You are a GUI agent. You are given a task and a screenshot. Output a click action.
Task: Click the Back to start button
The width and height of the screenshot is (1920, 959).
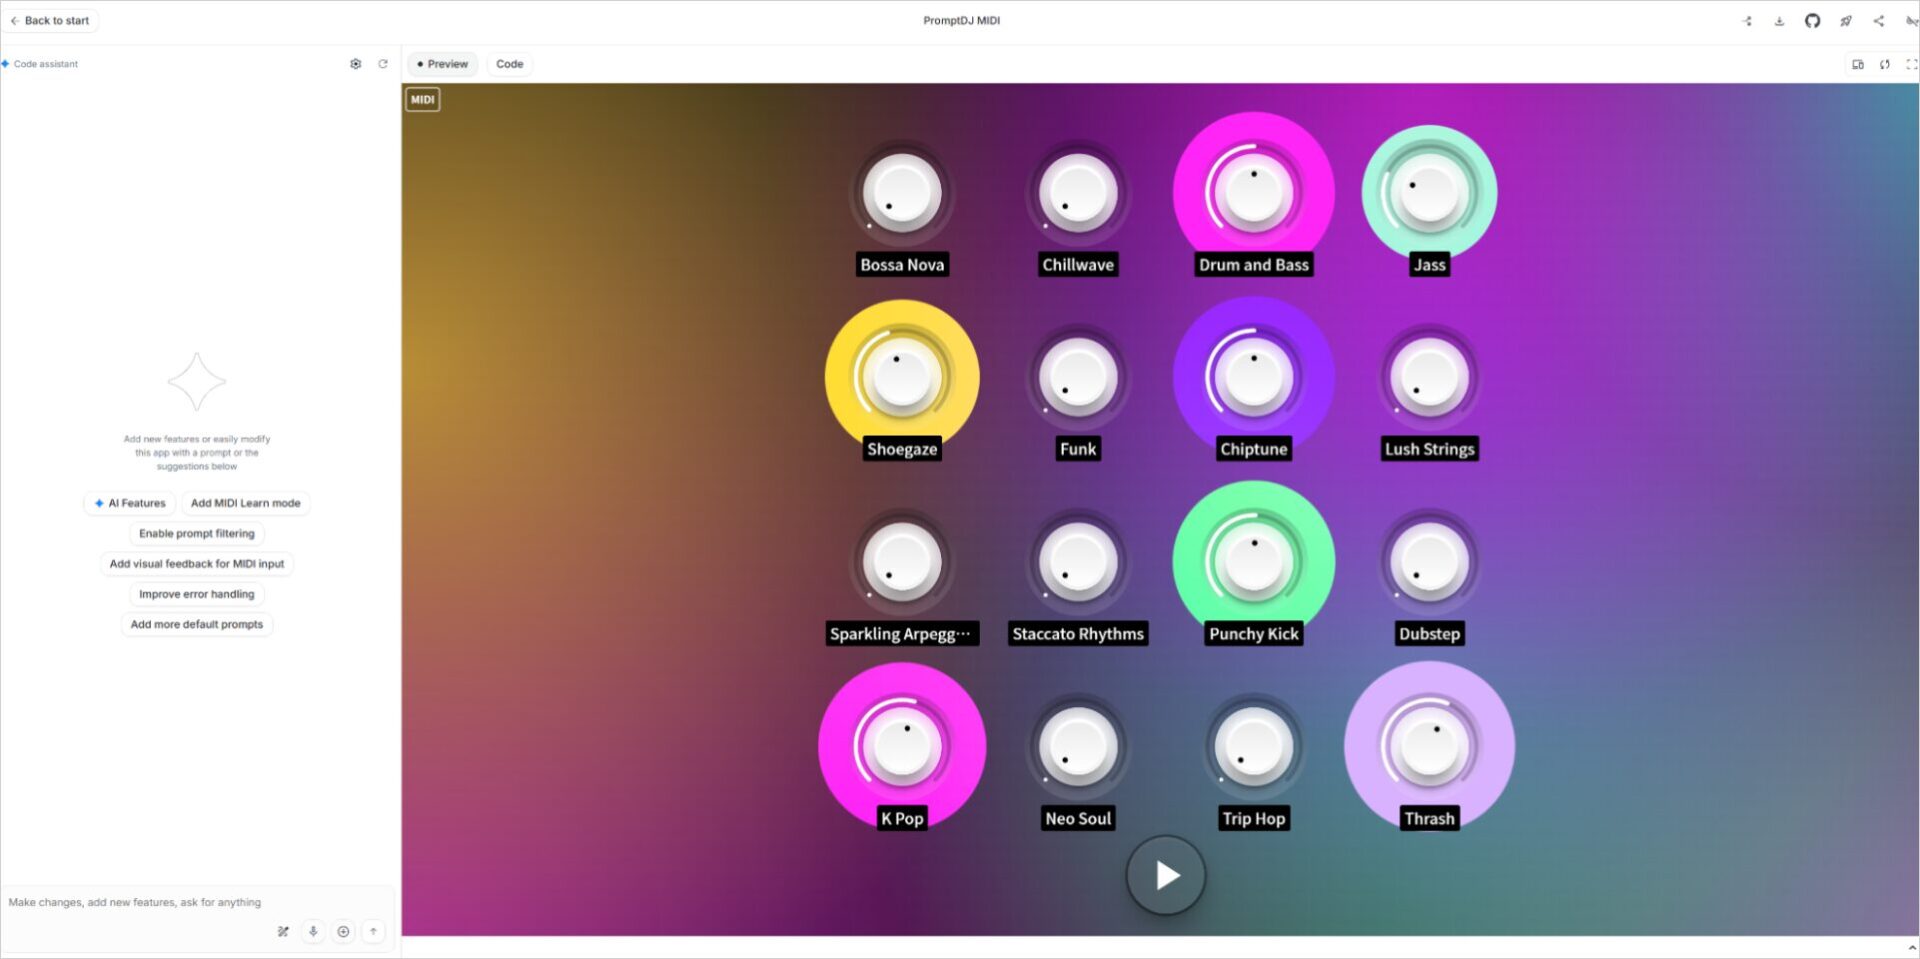(50, 20)
